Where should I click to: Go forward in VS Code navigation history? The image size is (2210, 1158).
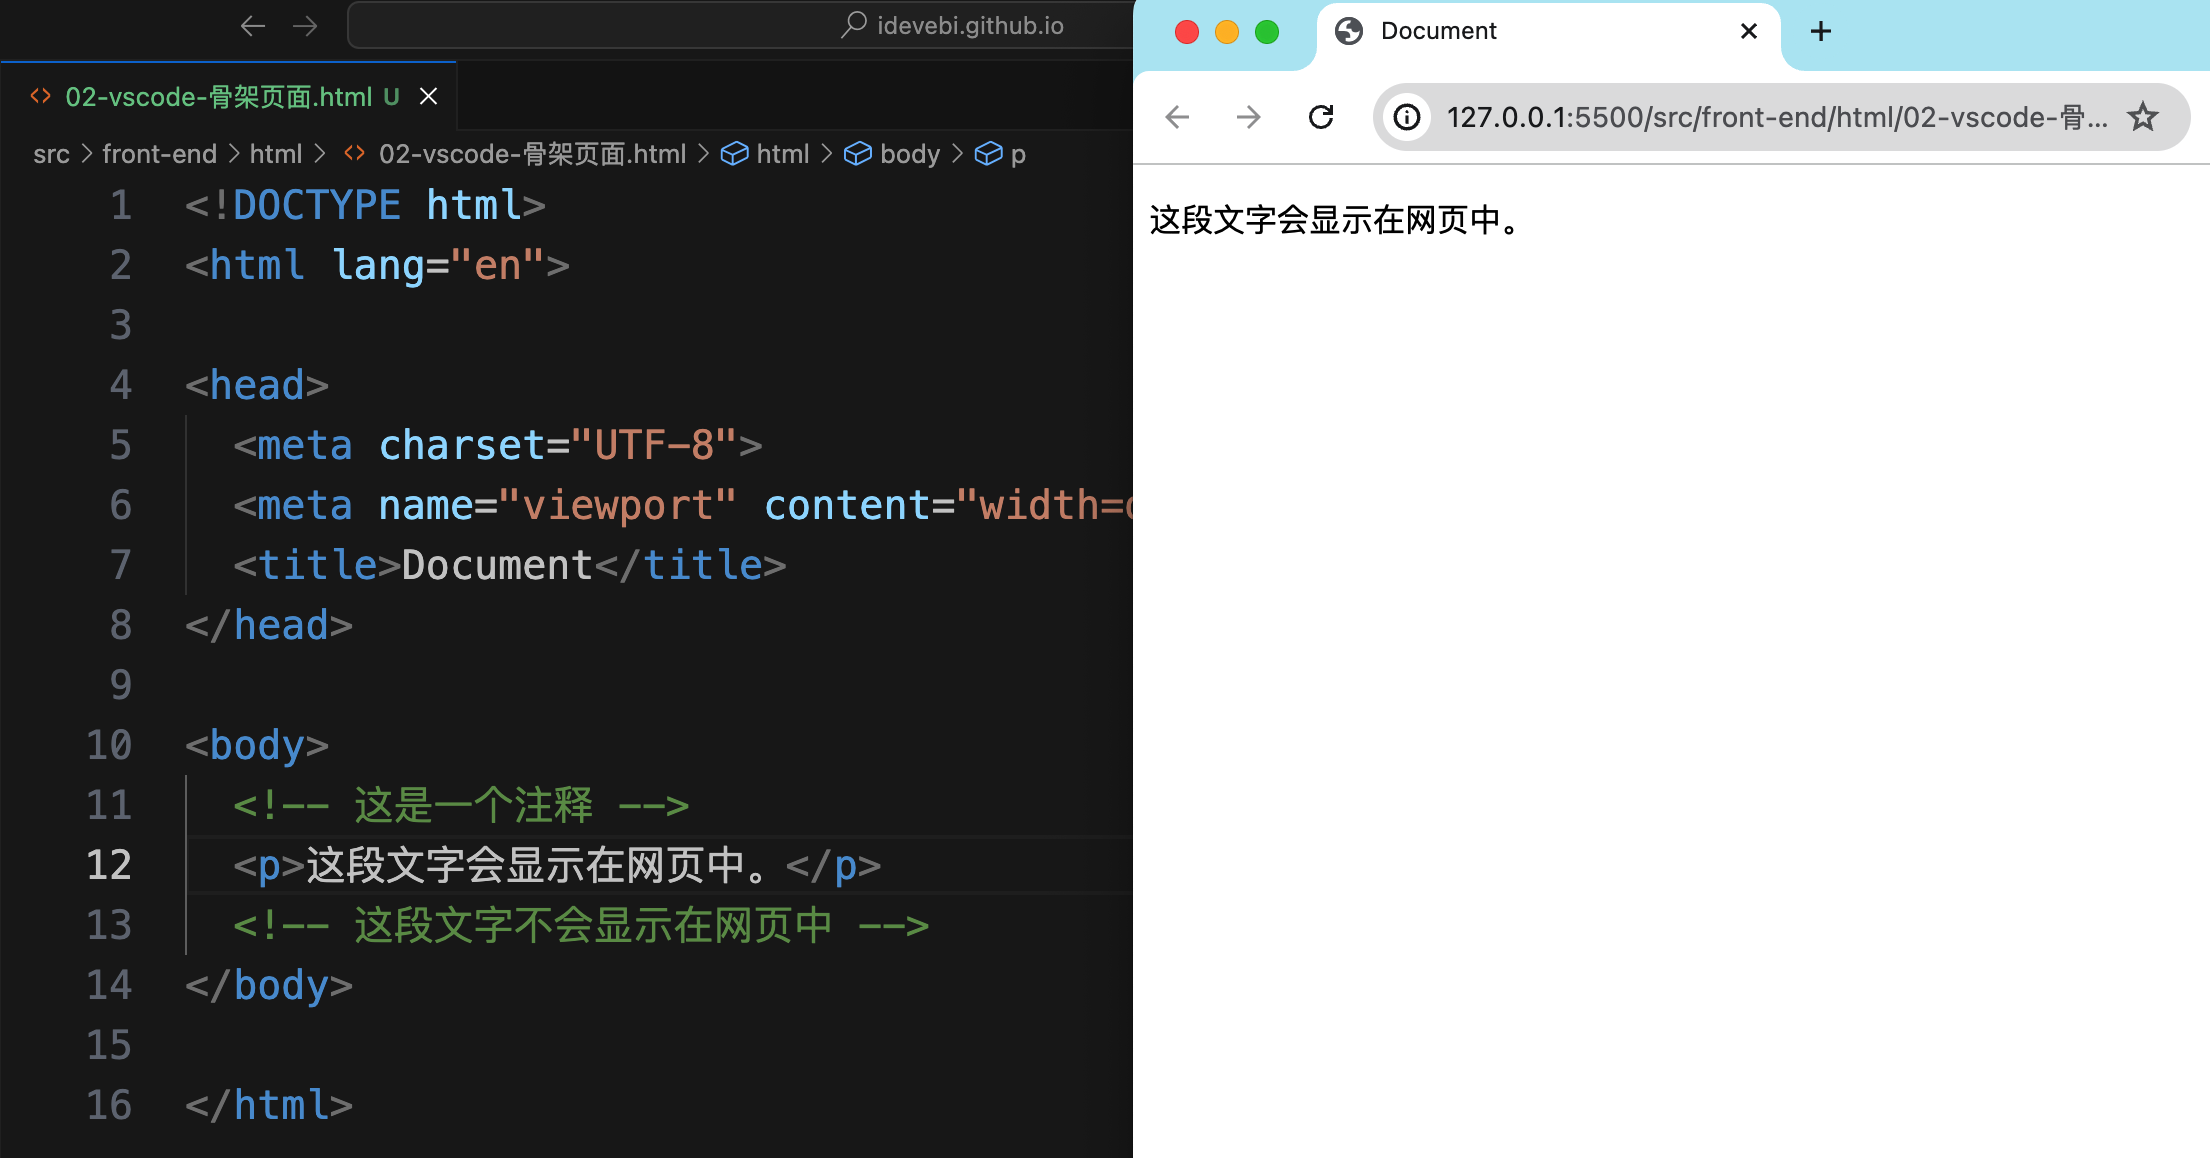coord(305,26)
